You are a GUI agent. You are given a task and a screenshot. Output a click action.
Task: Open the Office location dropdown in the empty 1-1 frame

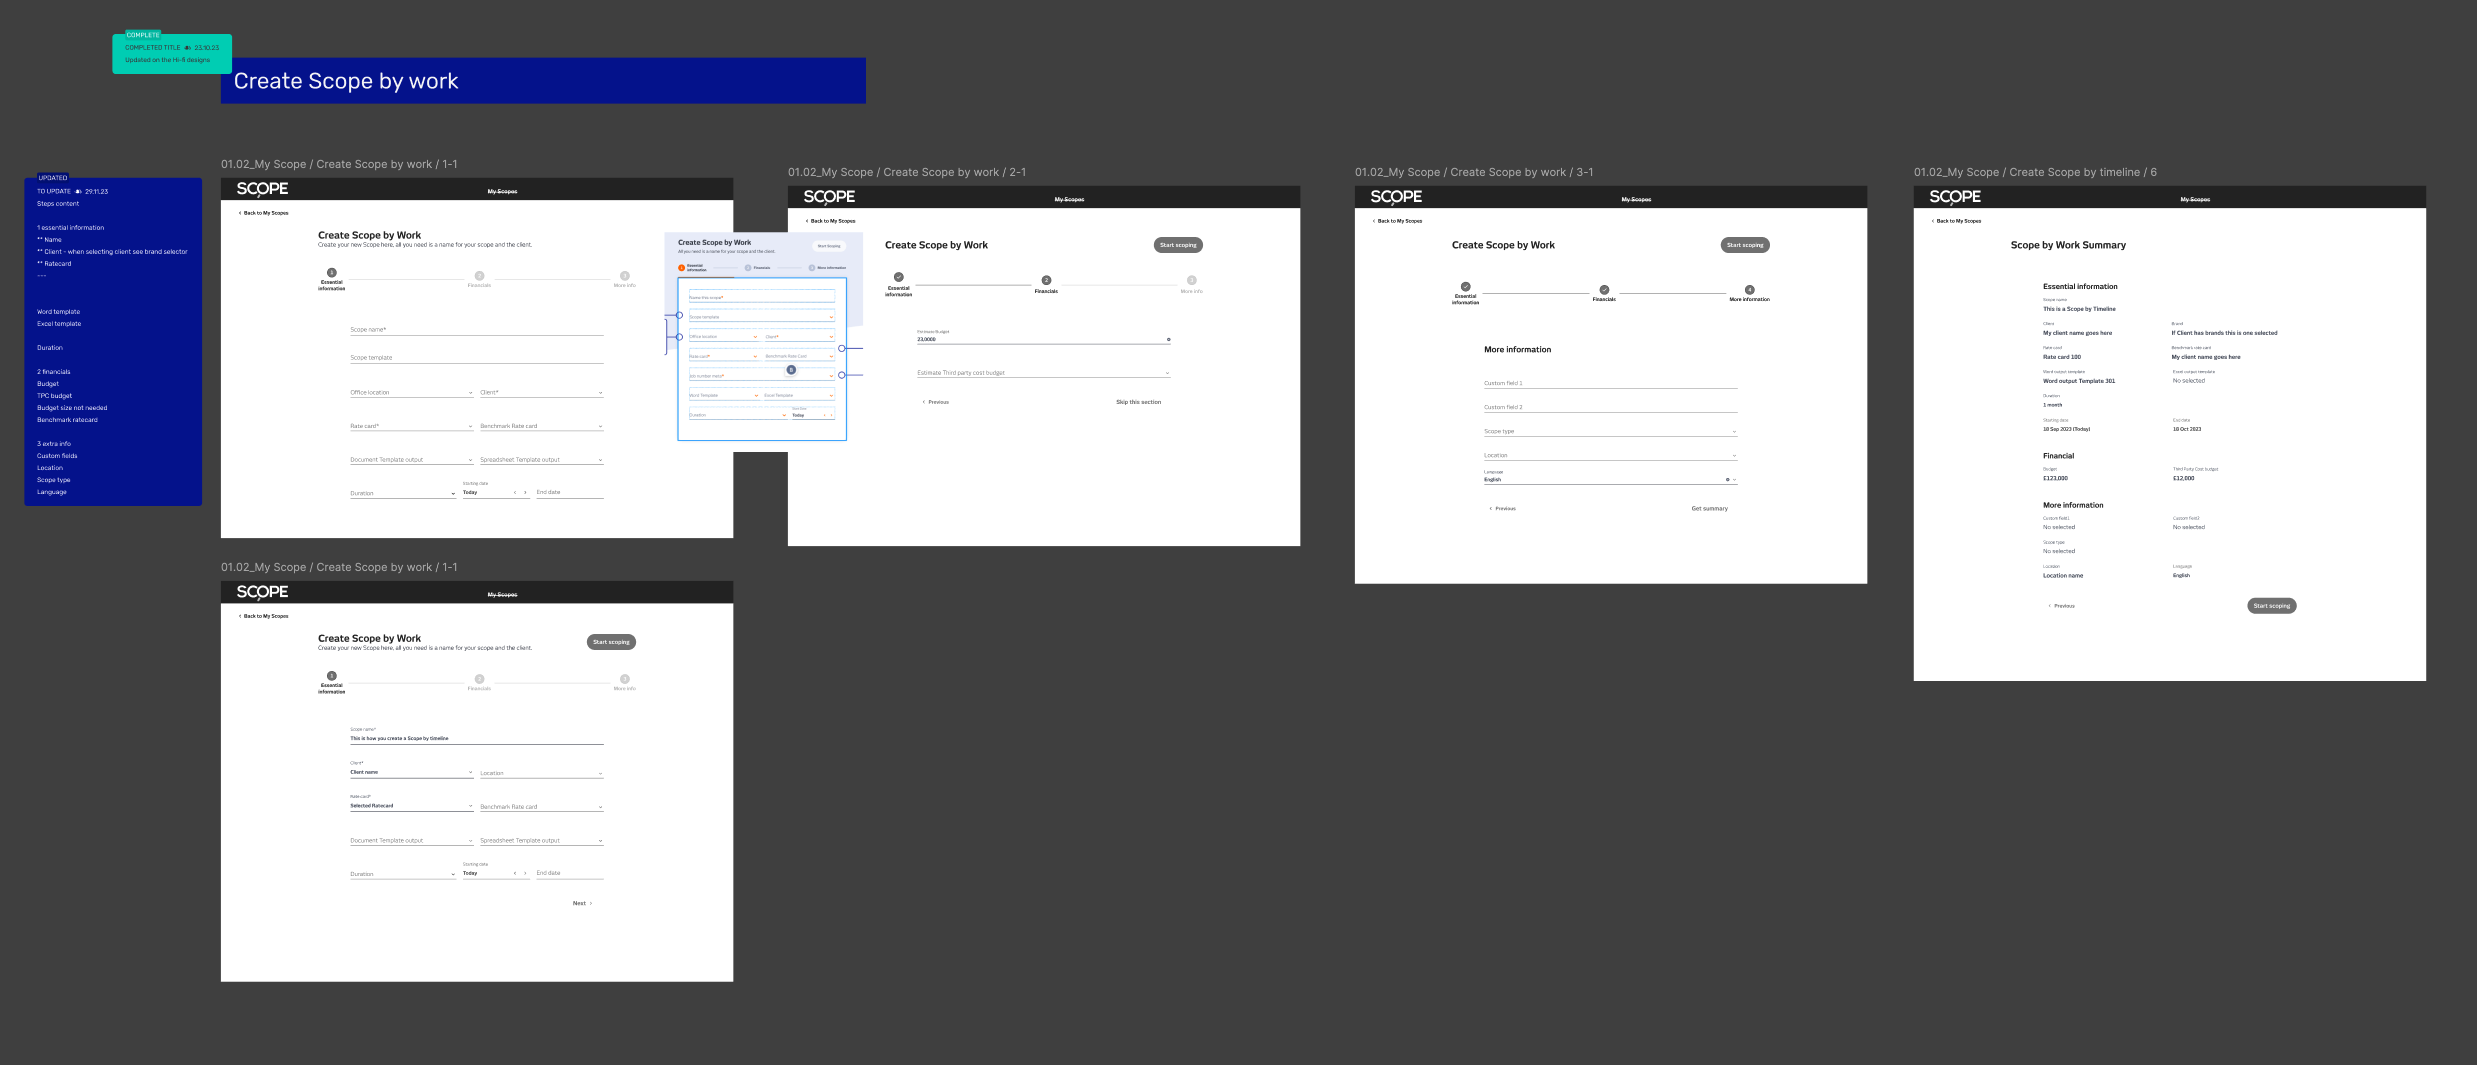[x=411, y=392]
